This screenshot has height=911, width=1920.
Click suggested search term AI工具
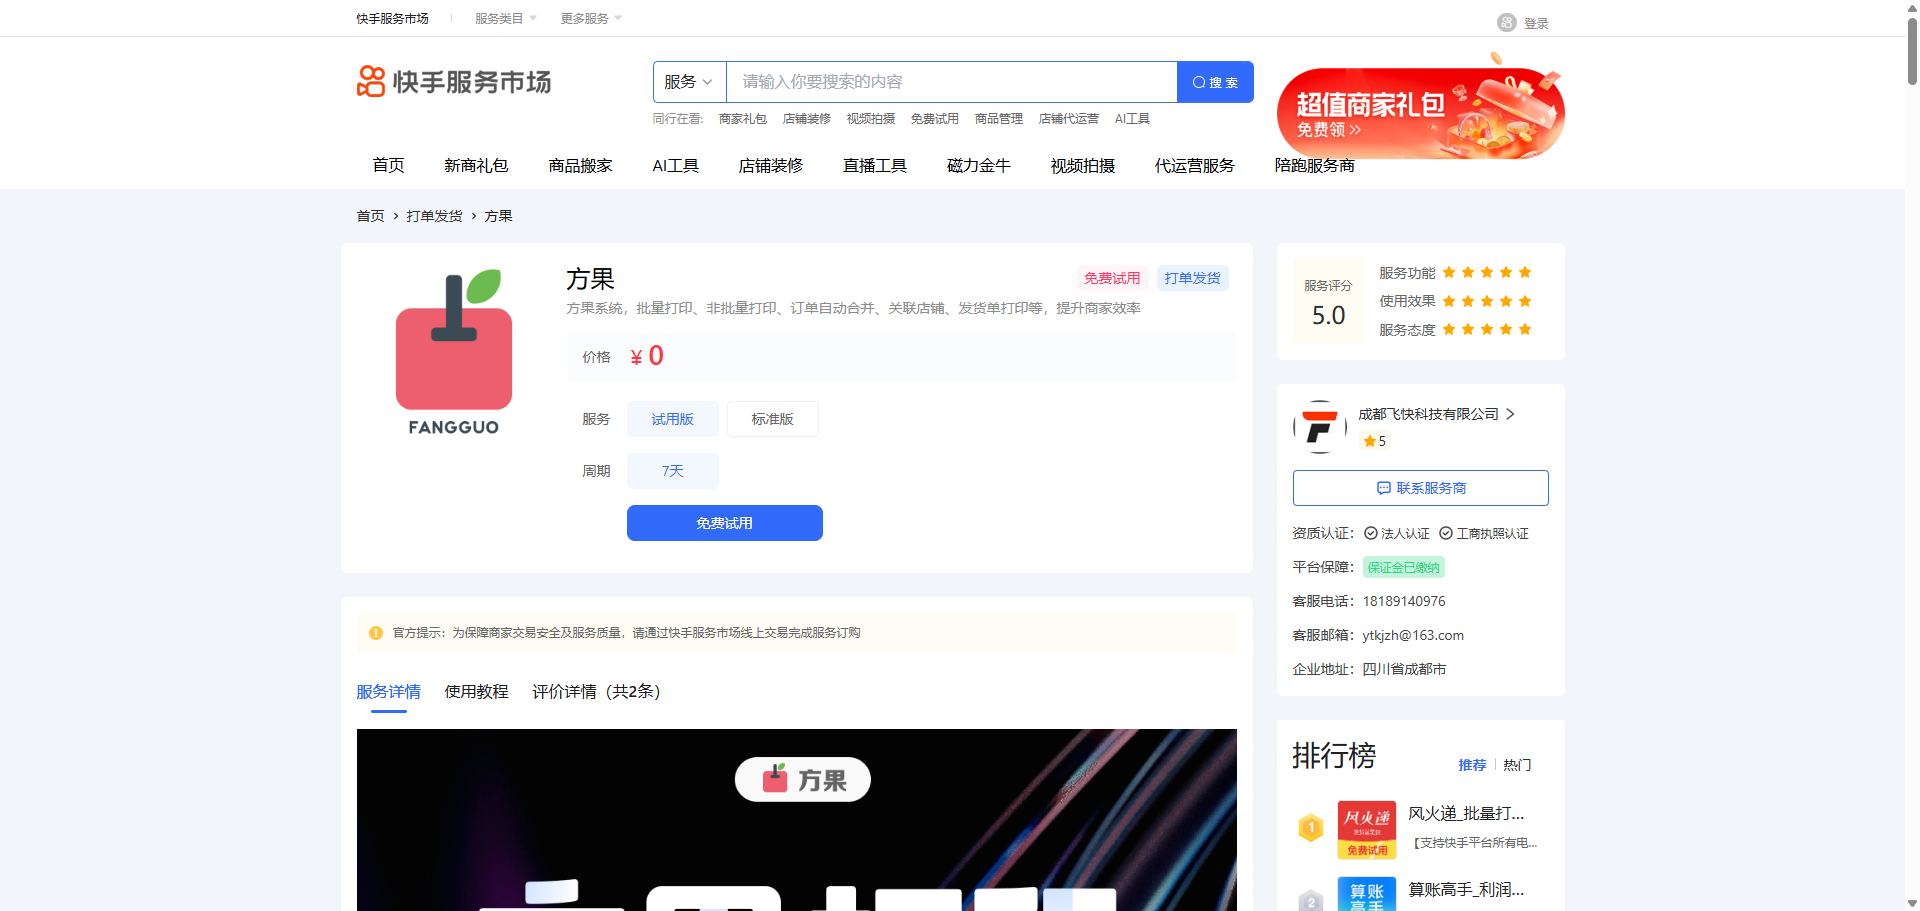[x=1133, y=119]
